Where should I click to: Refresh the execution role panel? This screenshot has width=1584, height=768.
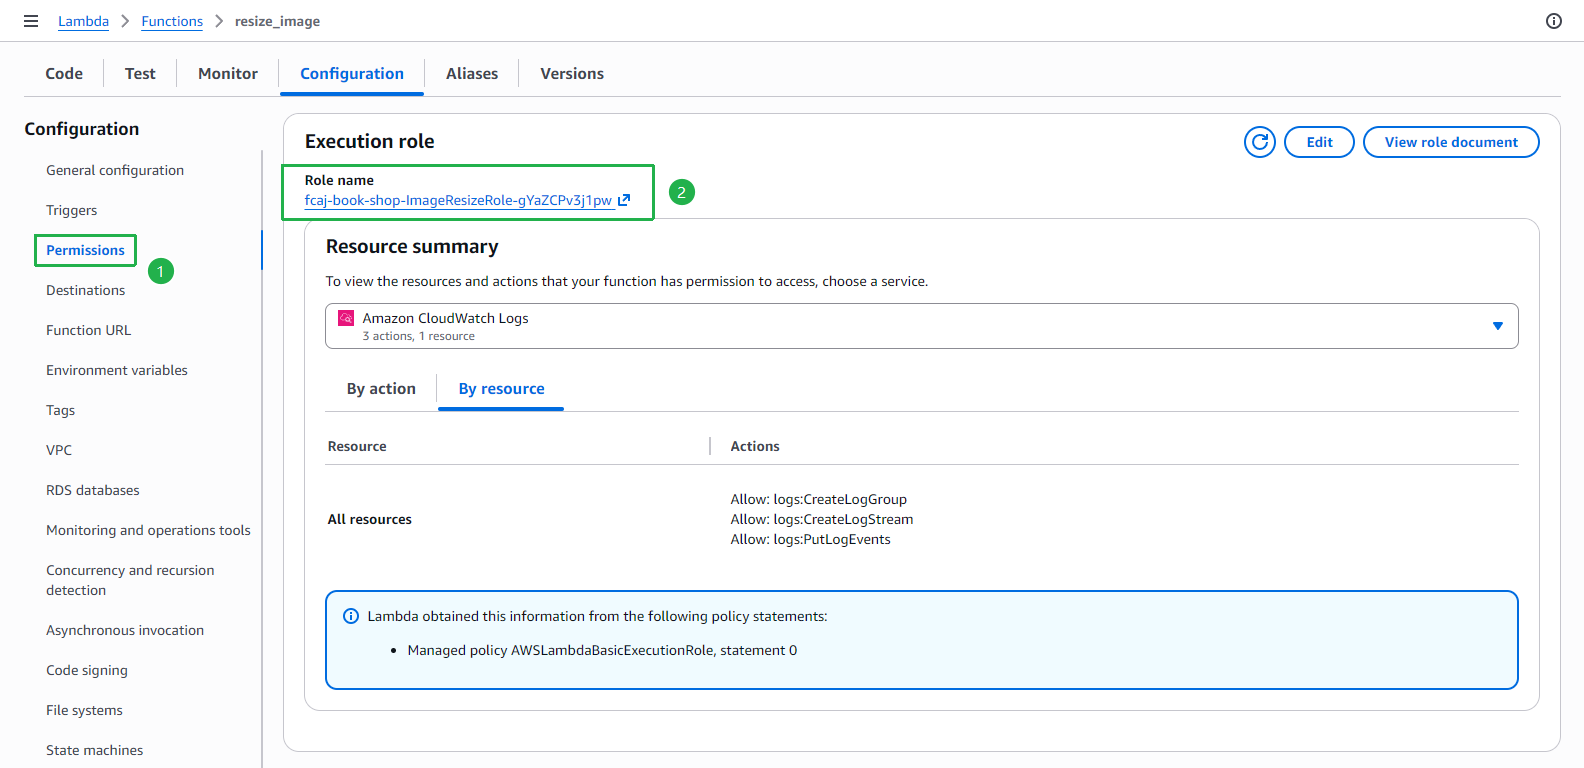(x=1260, y=142)
